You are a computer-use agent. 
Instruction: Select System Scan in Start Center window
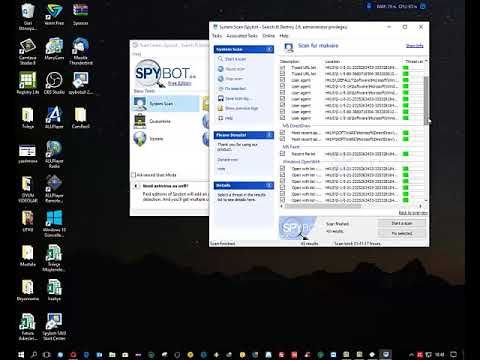point(166,104)
